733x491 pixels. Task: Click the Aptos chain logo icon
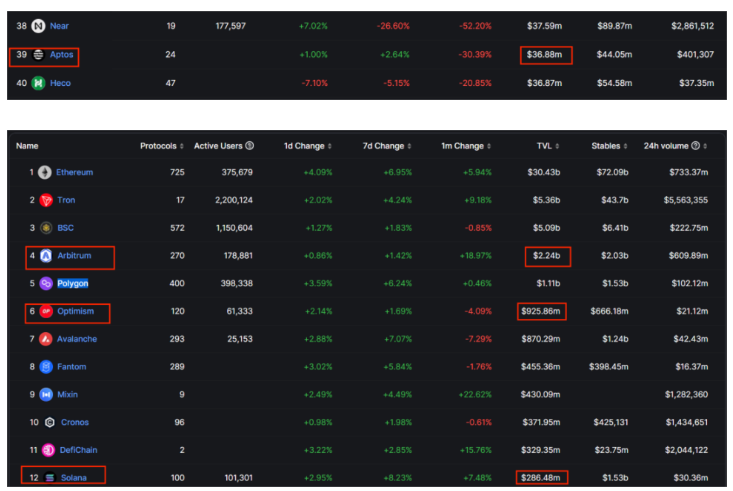click(38, 55)
